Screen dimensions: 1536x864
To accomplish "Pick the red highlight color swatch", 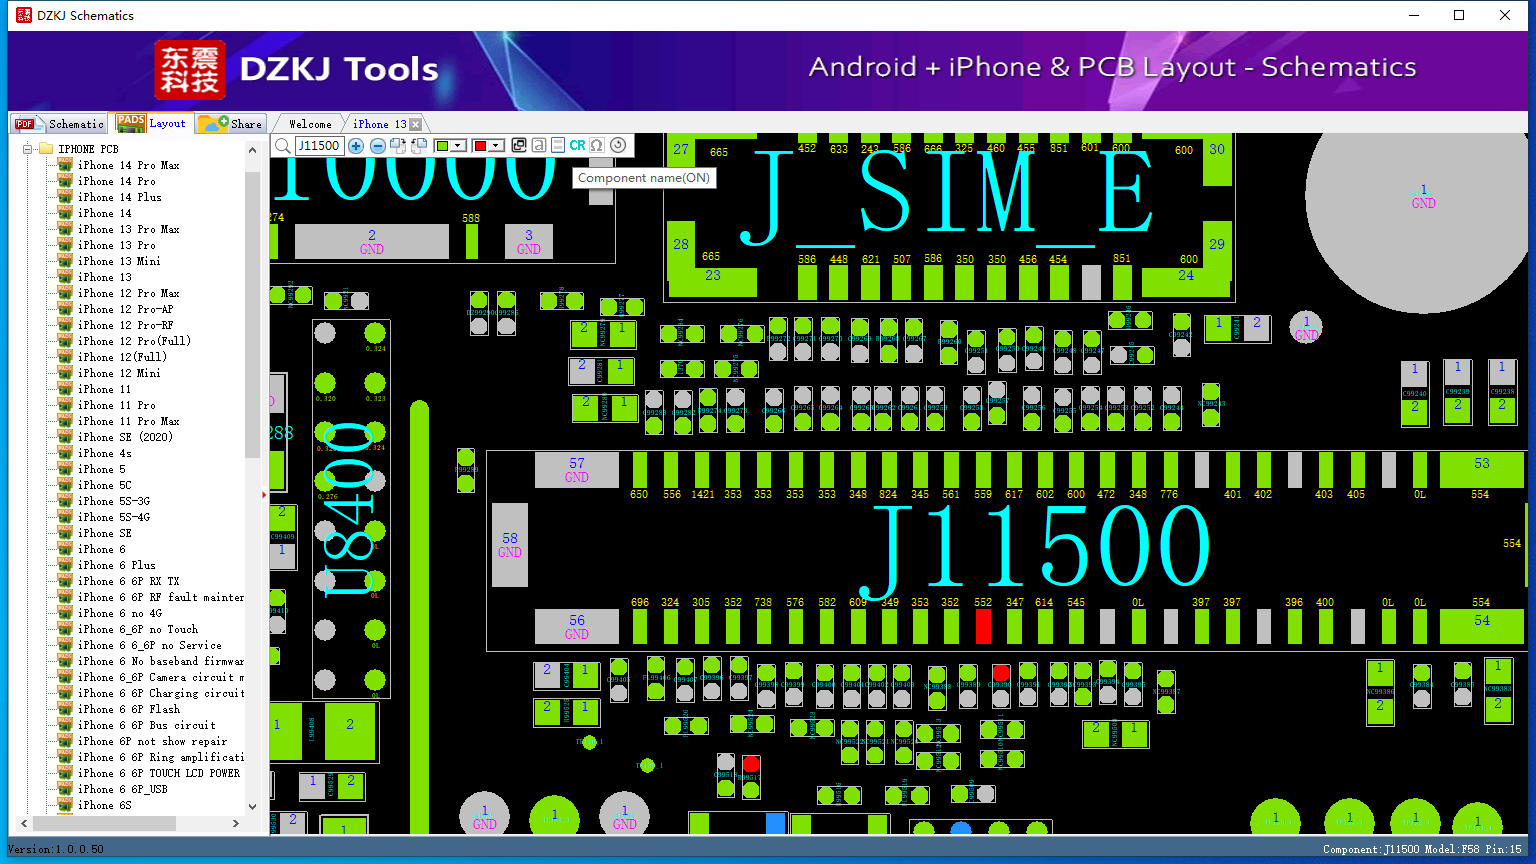I will coord(480,146).
